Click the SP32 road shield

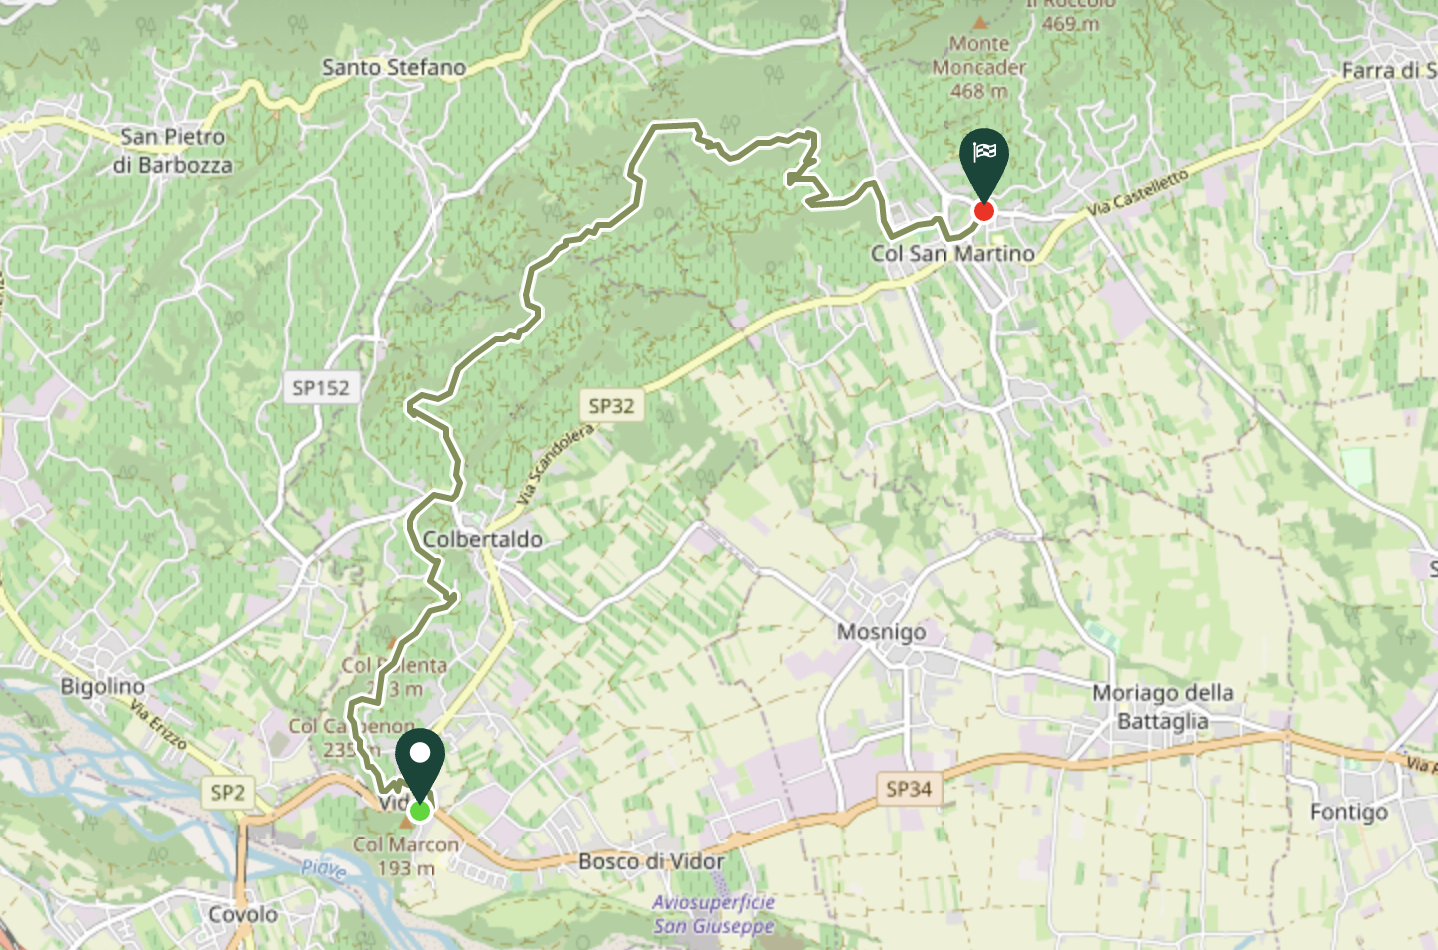point(611,405)
